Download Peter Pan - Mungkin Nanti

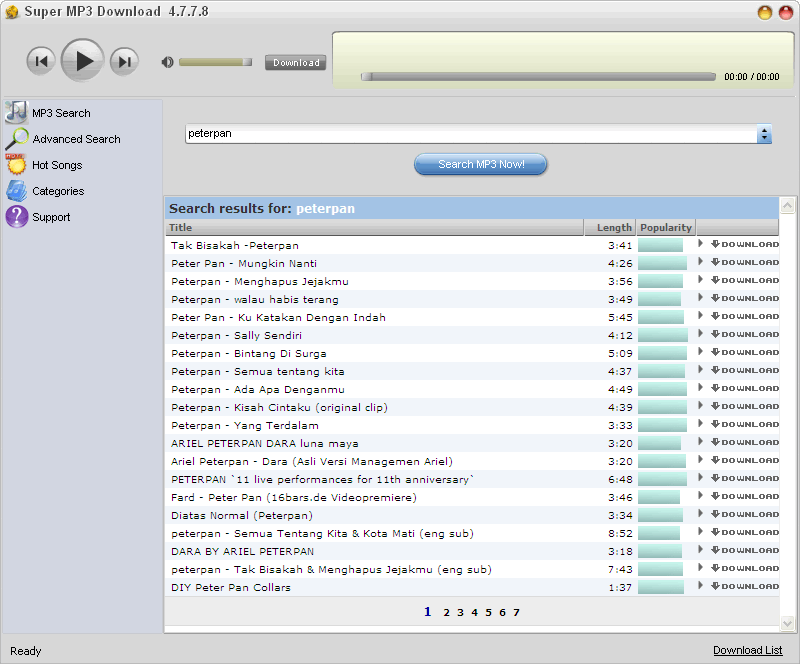pos(745,262)
